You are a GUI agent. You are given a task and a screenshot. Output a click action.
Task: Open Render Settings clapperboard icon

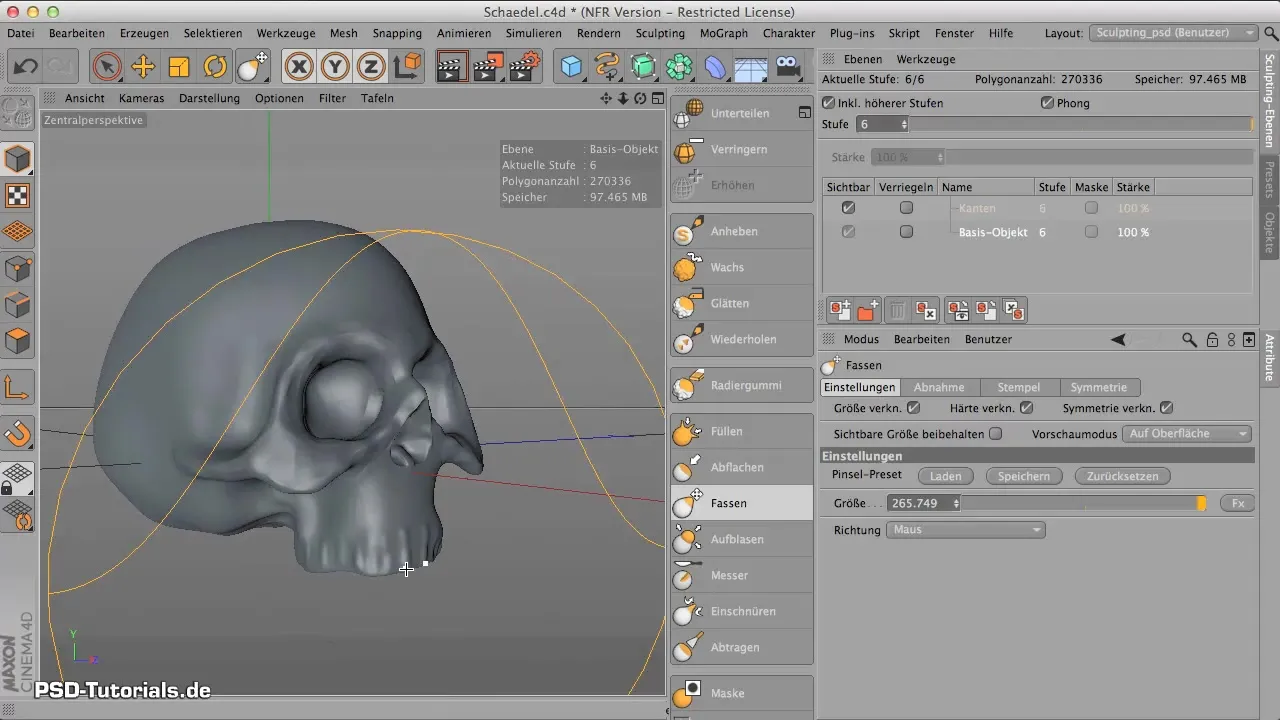coord(524,67)
